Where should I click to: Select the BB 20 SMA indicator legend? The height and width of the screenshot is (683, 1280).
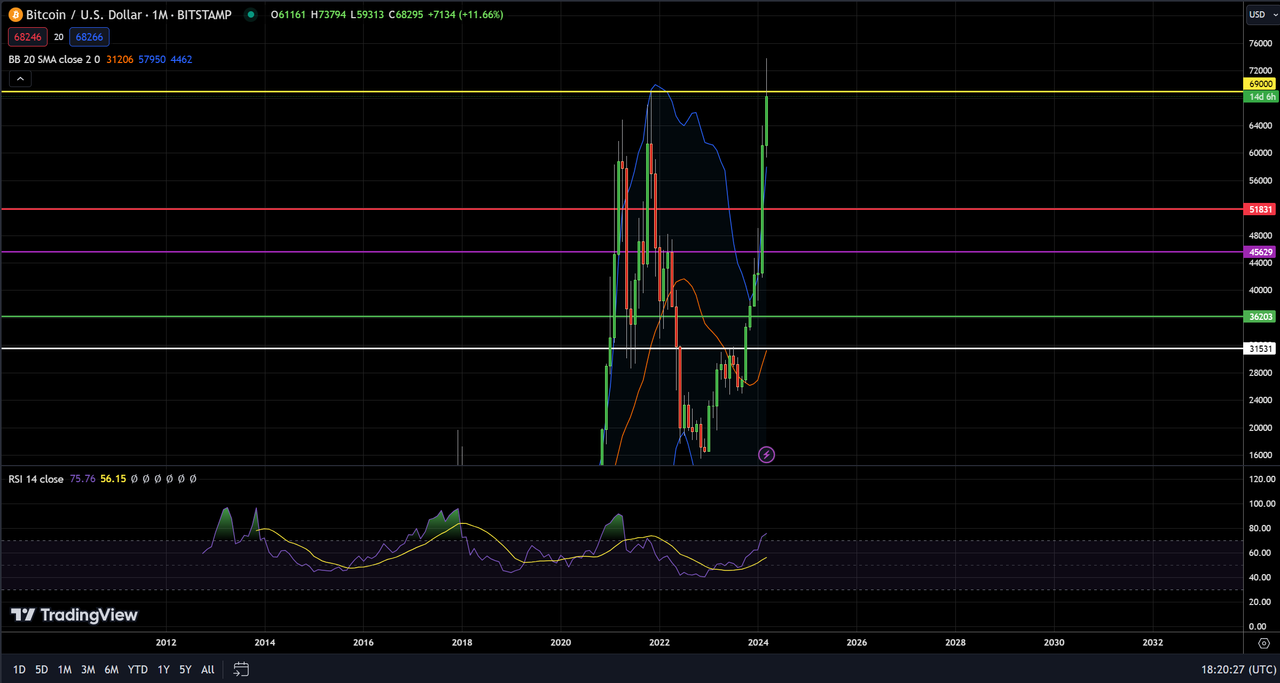click(x=54, y=60)
